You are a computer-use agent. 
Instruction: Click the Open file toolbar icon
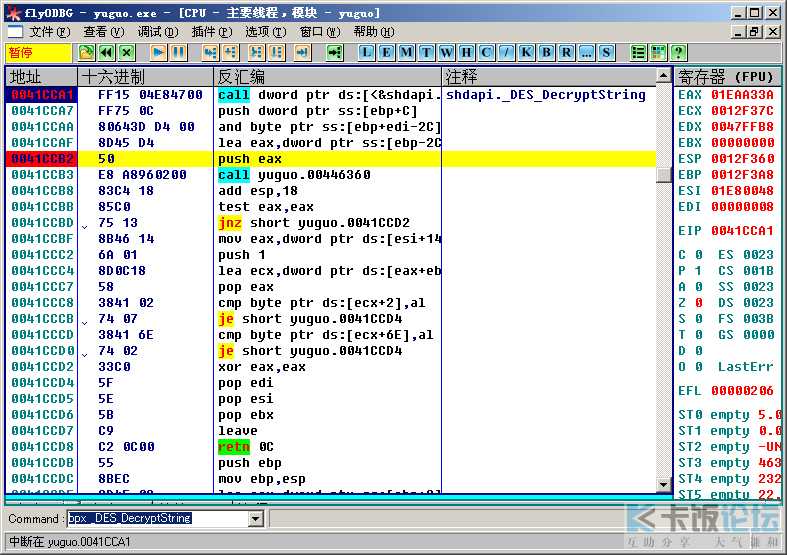click(x=86, y=53)
